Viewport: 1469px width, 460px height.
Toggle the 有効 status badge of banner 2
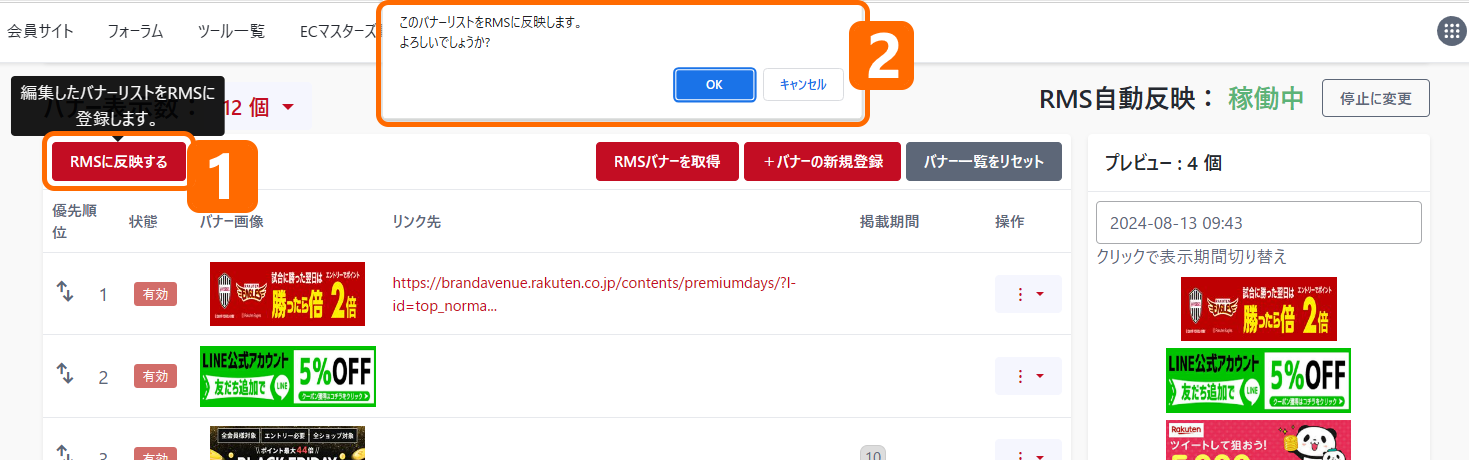pyautogui.click(x=155, y=376)
